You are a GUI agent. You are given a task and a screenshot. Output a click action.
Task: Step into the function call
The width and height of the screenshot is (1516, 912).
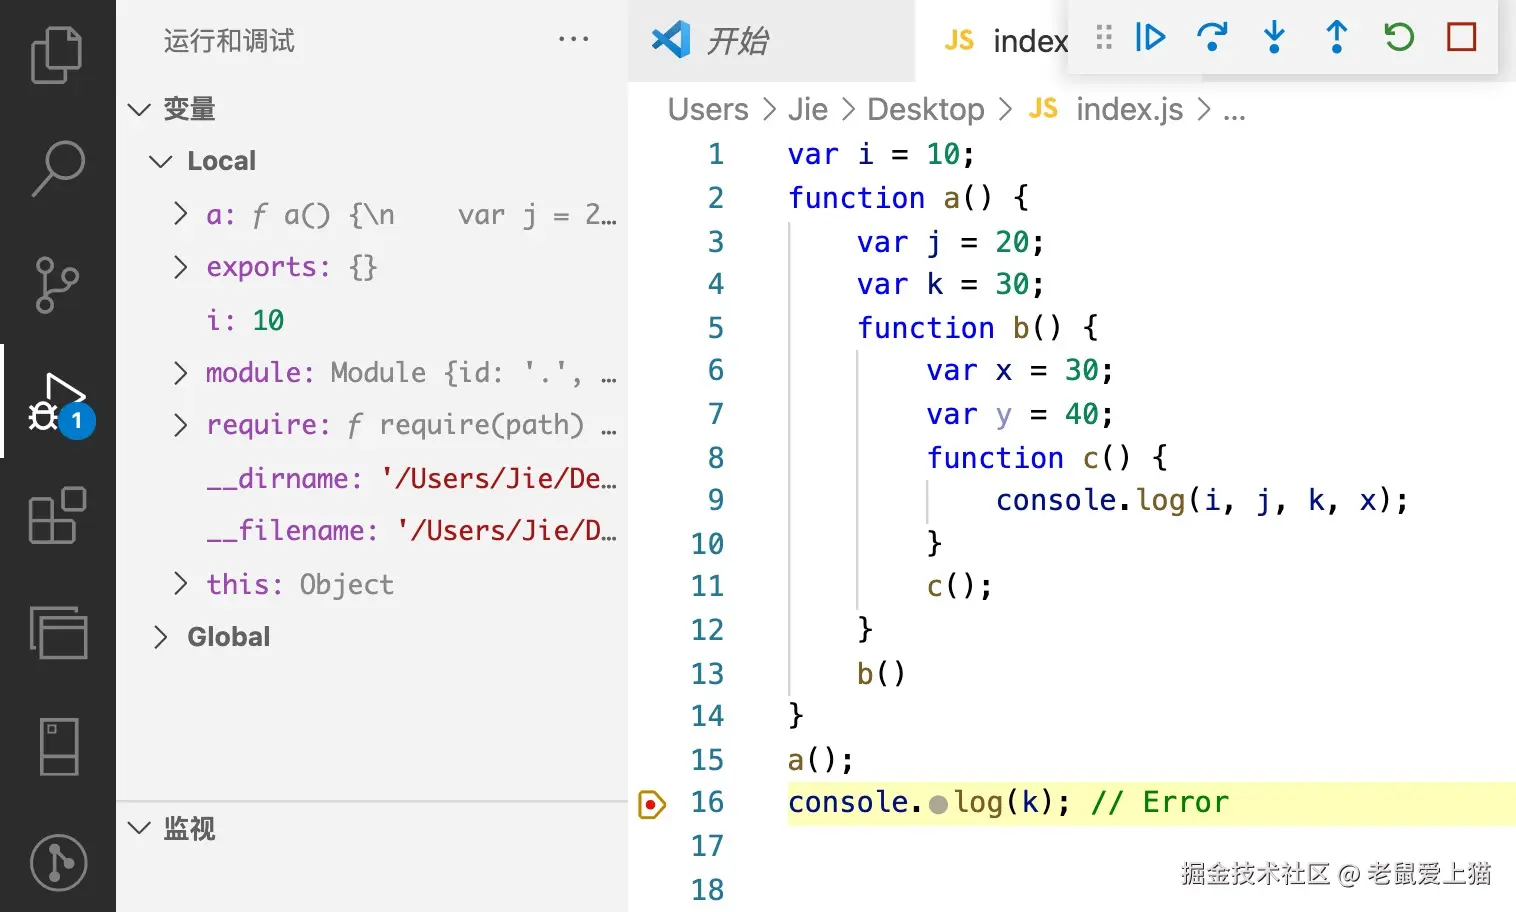coord(1274,37)
